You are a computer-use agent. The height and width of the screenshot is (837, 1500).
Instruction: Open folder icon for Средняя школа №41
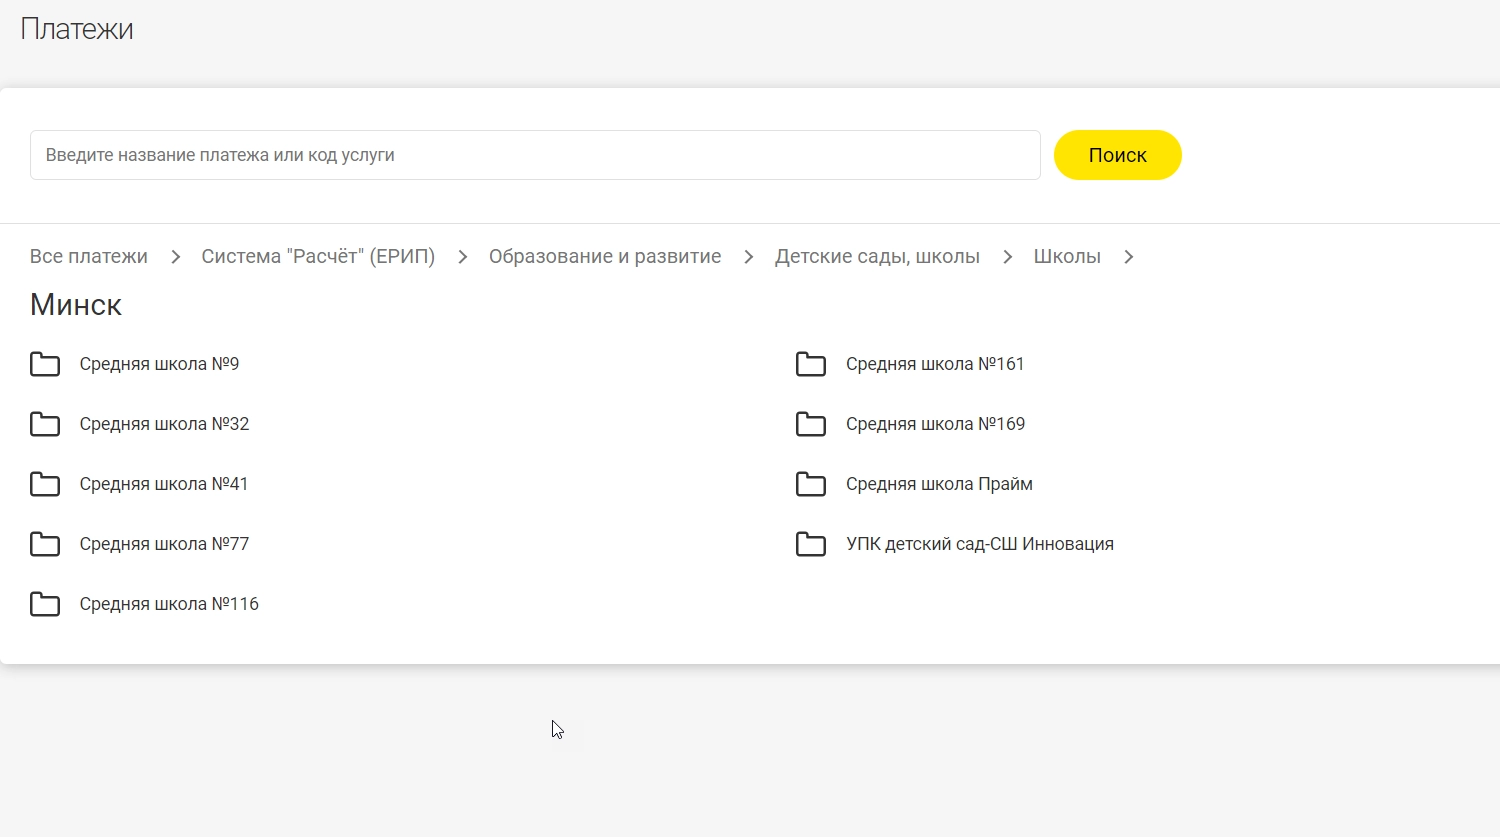coord(45,484)
